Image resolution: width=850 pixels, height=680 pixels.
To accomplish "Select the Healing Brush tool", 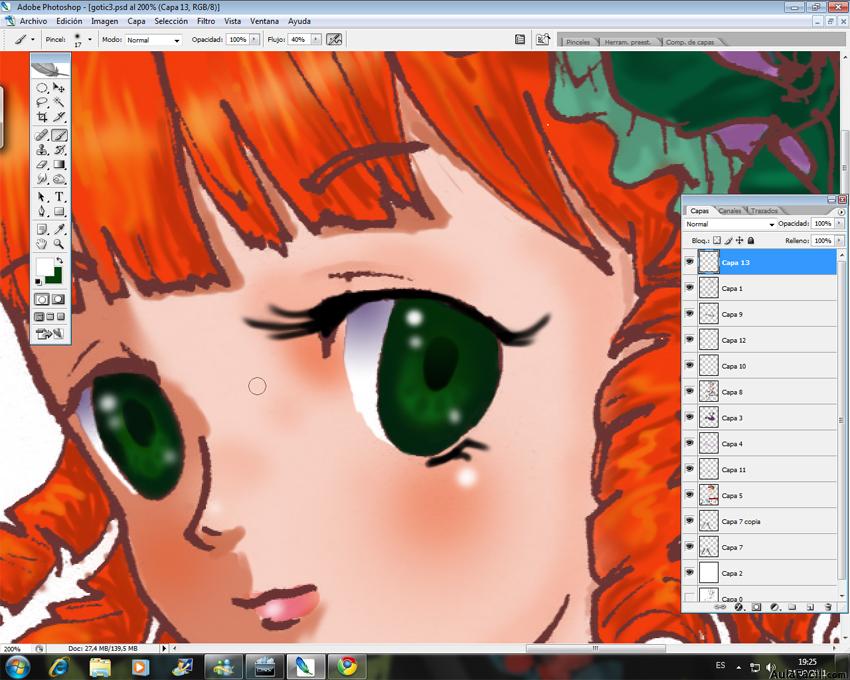I will [x=42, y=135].
